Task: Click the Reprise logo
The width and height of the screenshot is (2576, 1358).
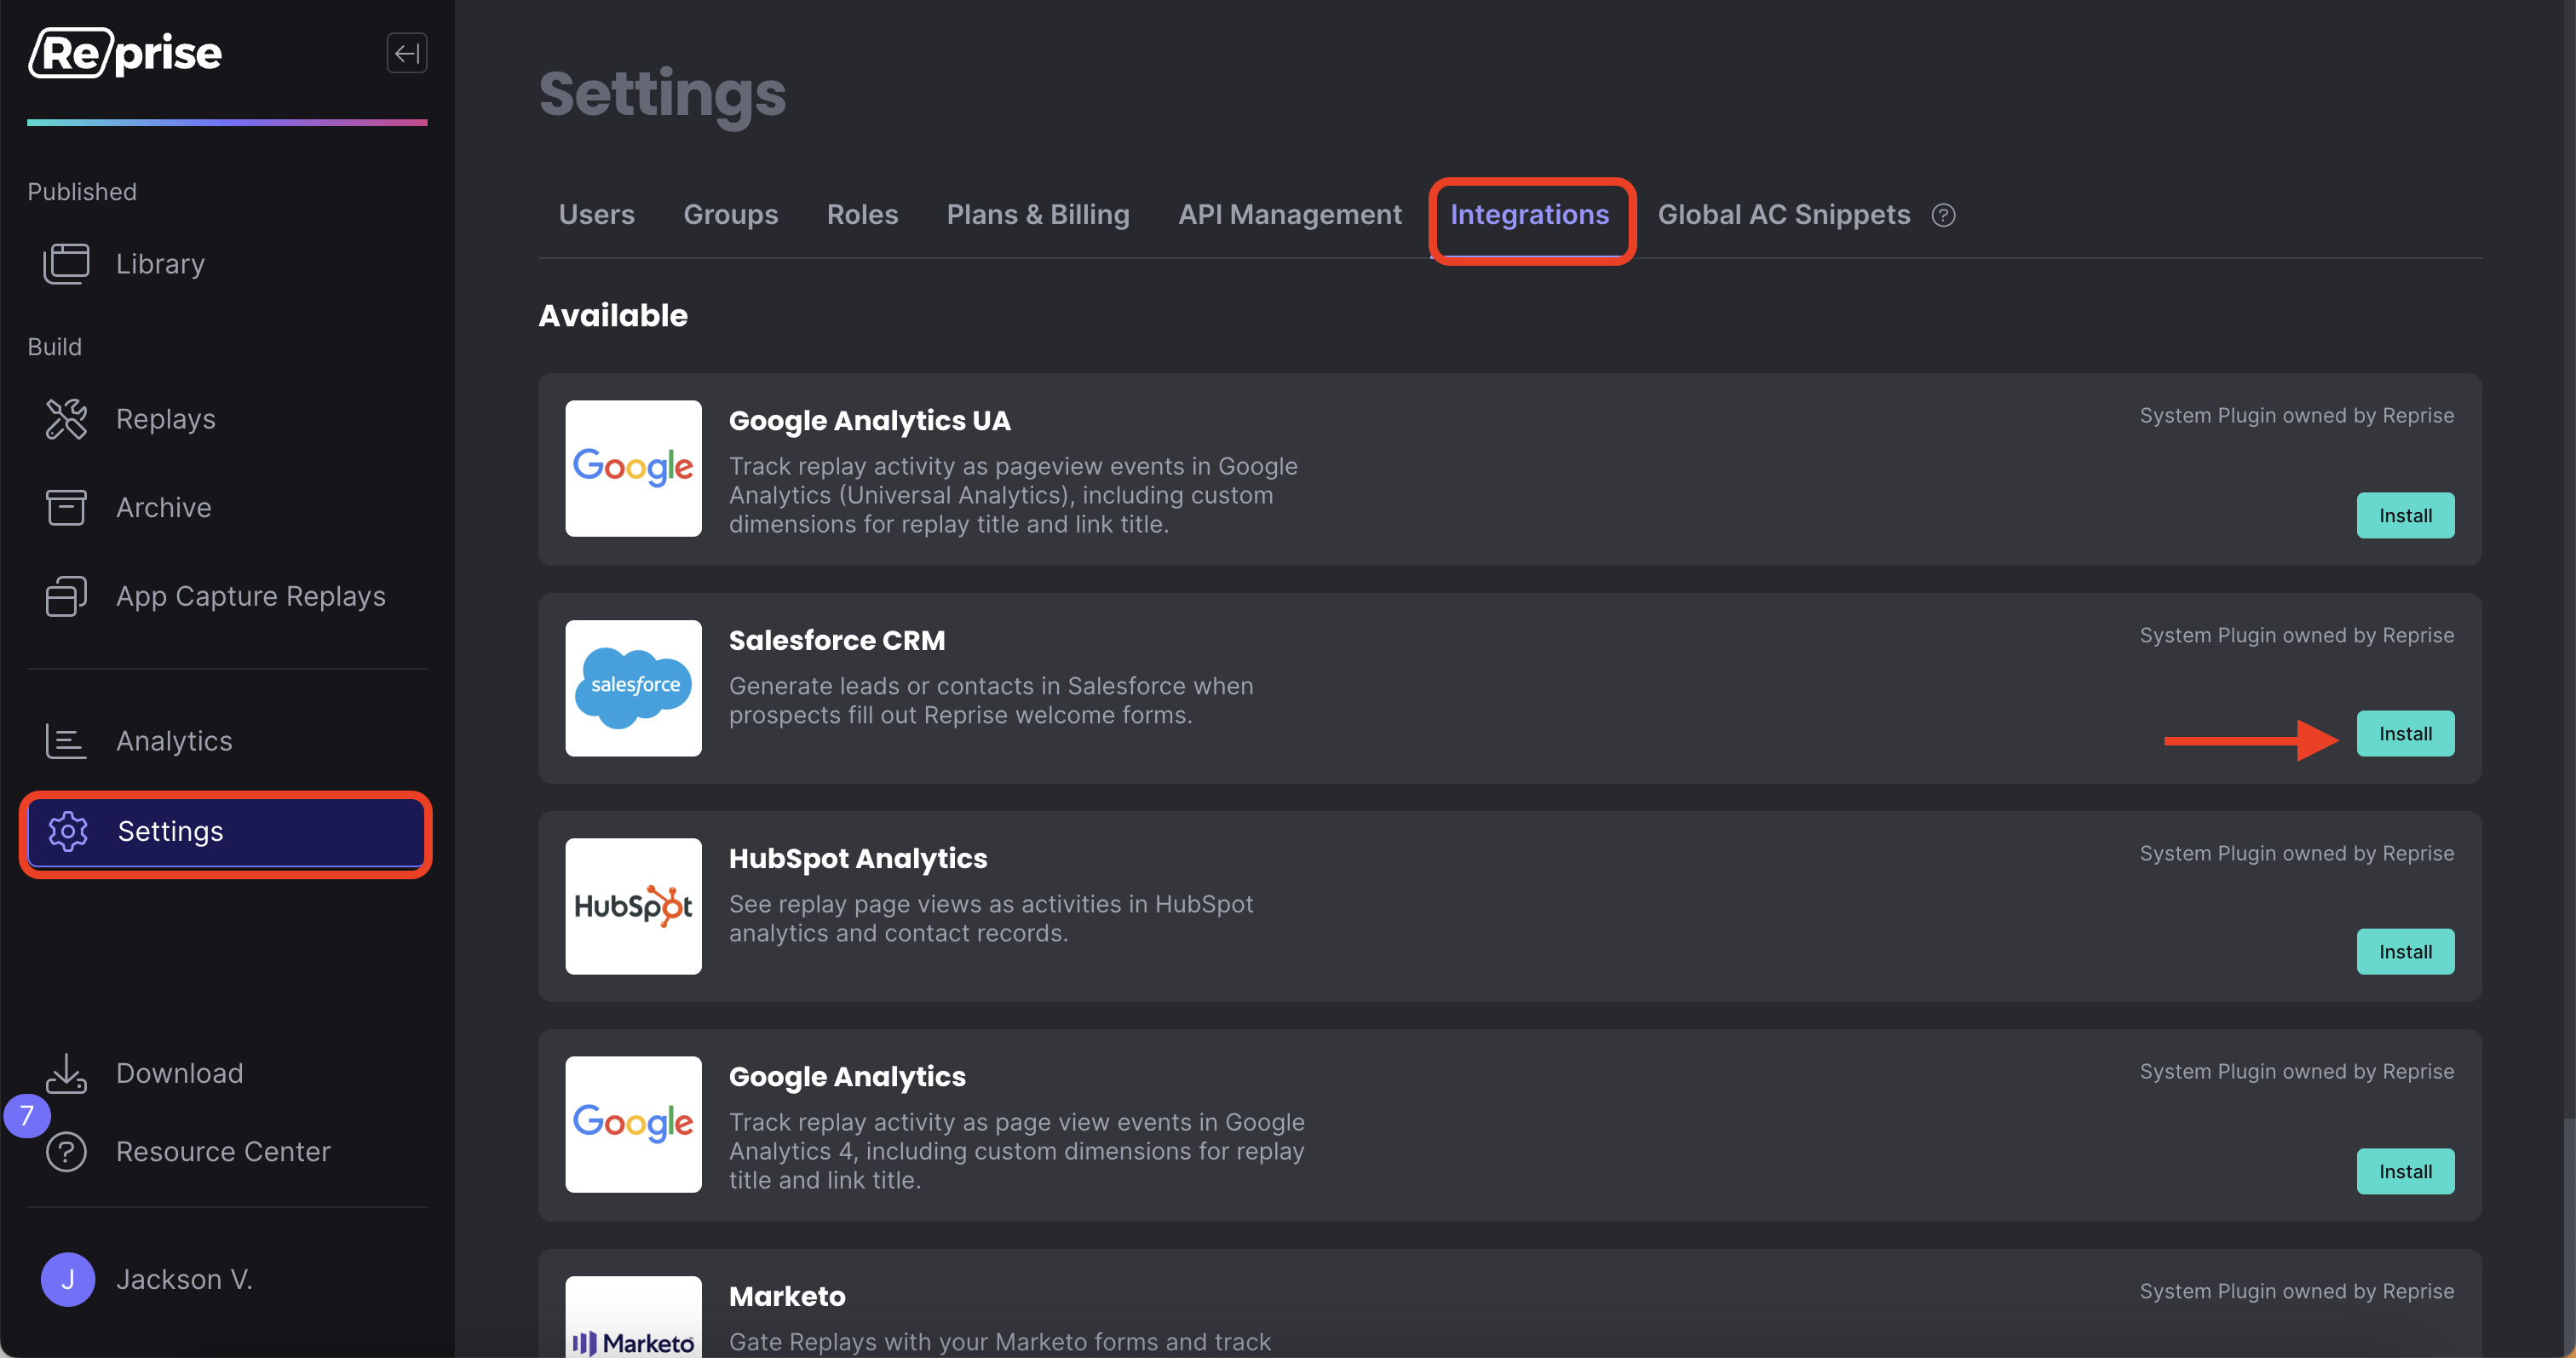Action: (x=126, y=53)
